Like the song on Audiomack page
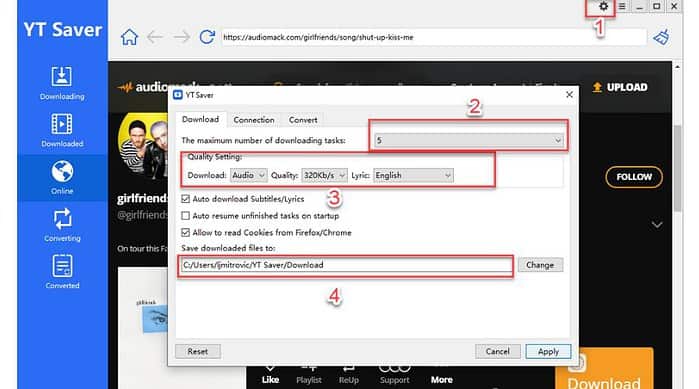699x389 pixels. pos(270,374)
